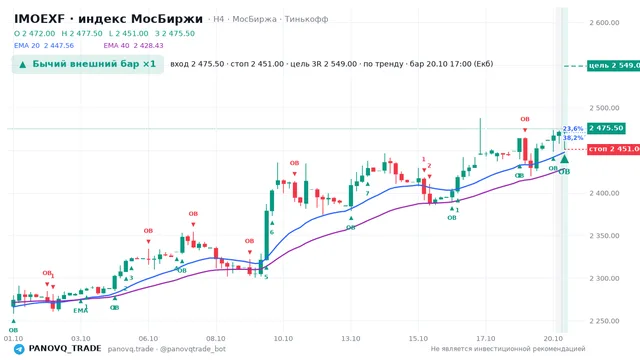
Task: Click the disclaimer 'Не является инвестиционной рекомендацией'
Action: click(508, 349)
